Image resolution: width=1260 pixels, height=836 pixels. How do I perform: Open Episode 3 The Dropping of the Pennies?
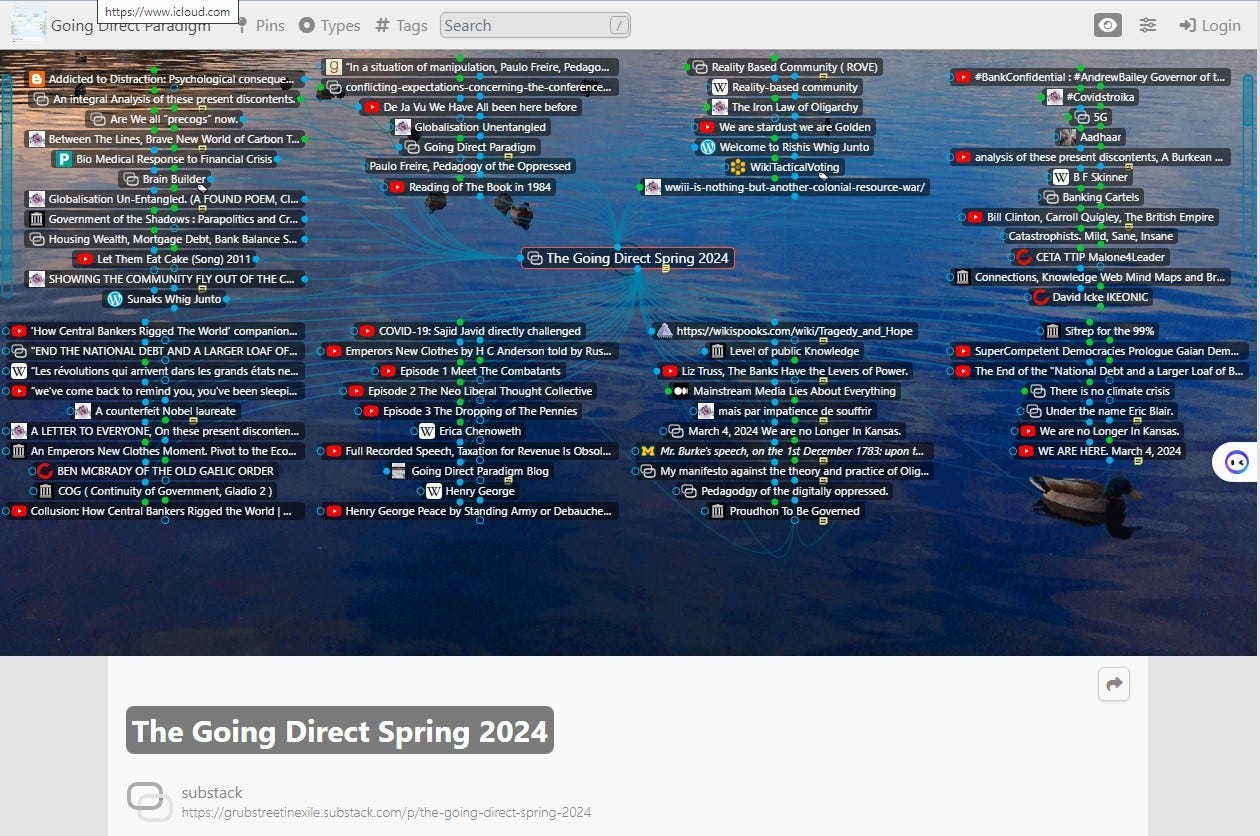click(469, 411)
